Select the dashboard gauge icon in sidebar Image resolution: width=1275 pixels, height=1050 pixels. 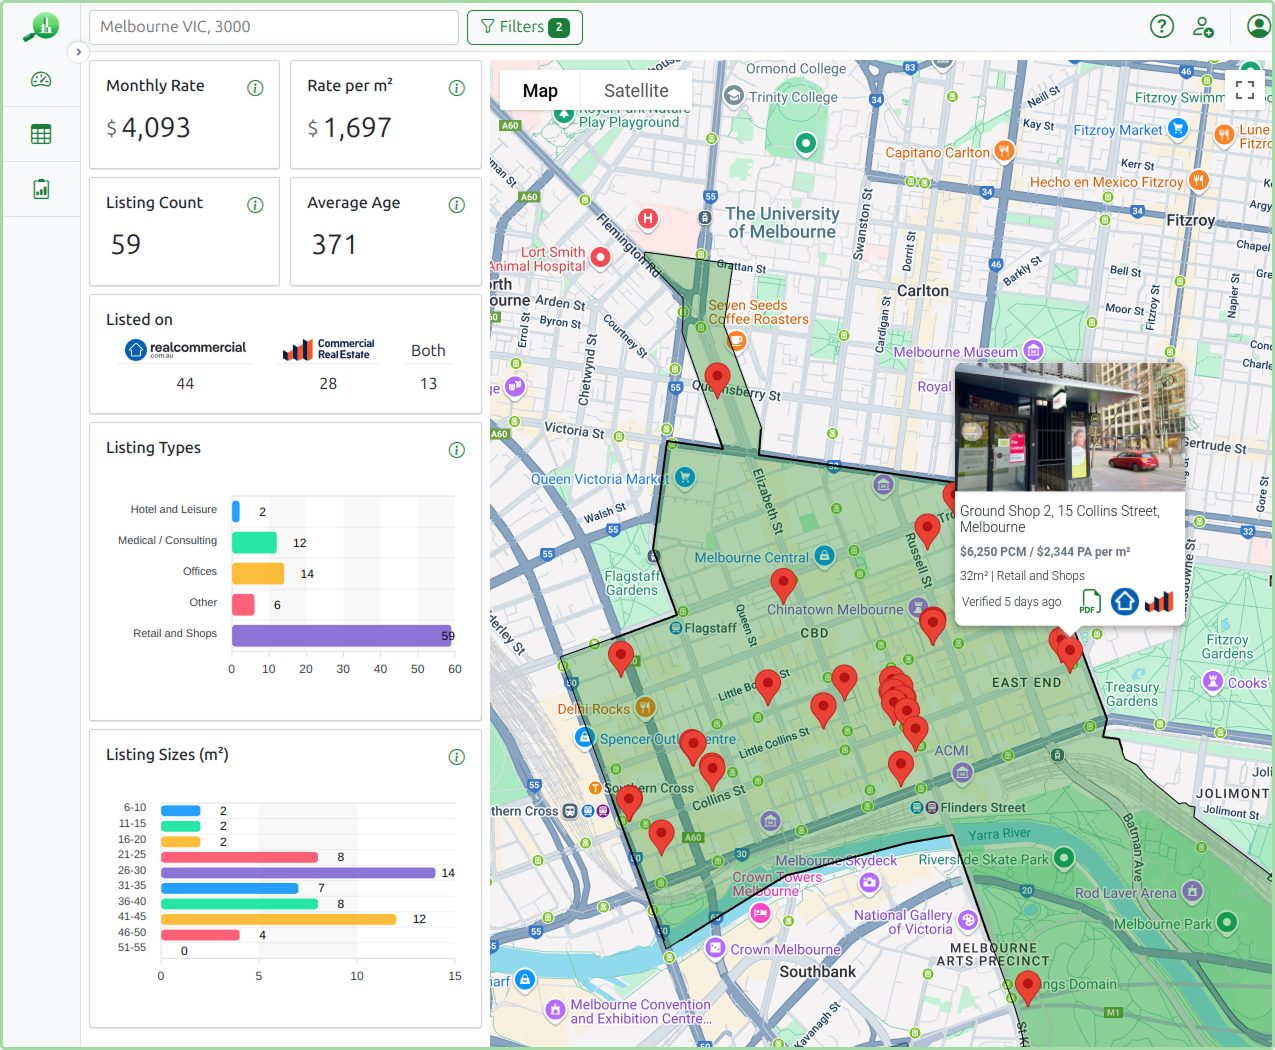[41, 78]
